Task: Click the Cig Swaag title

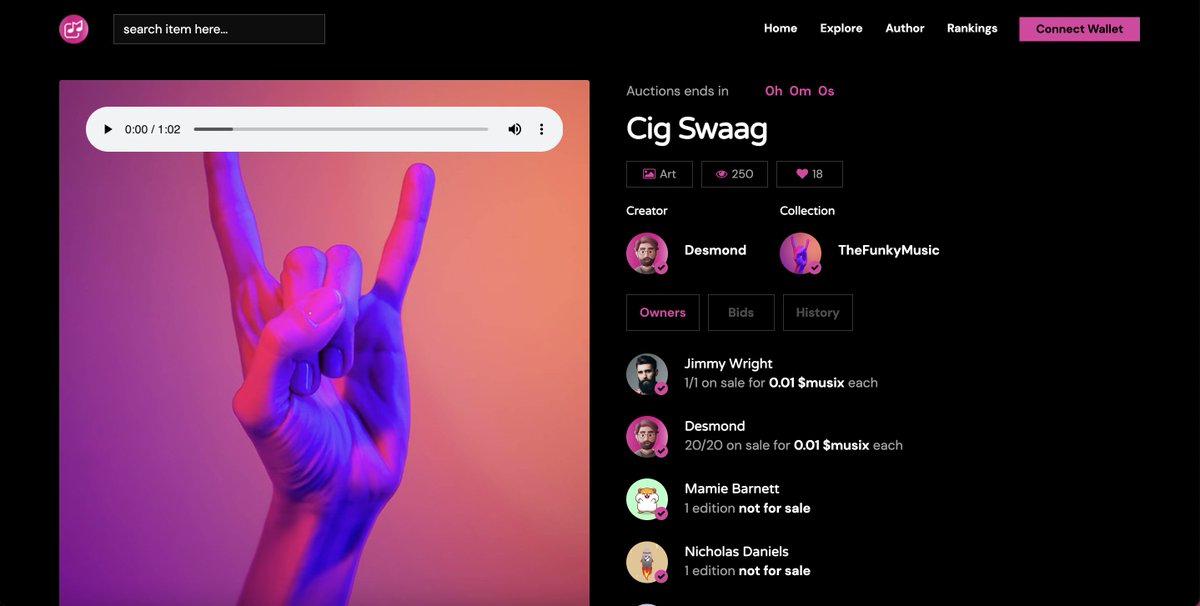Action: tap(697, 129)
